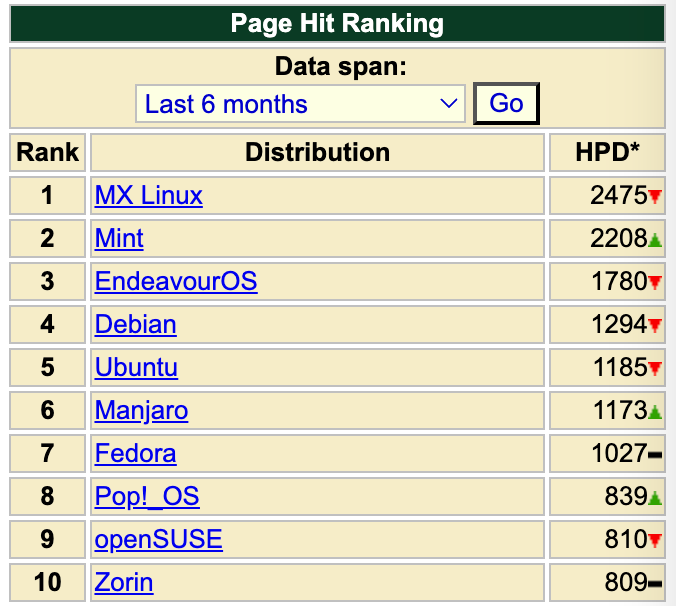This screenshot has width=676, height=606.
Task: Open the Fedora distribution link
Action: pos(135,453)
